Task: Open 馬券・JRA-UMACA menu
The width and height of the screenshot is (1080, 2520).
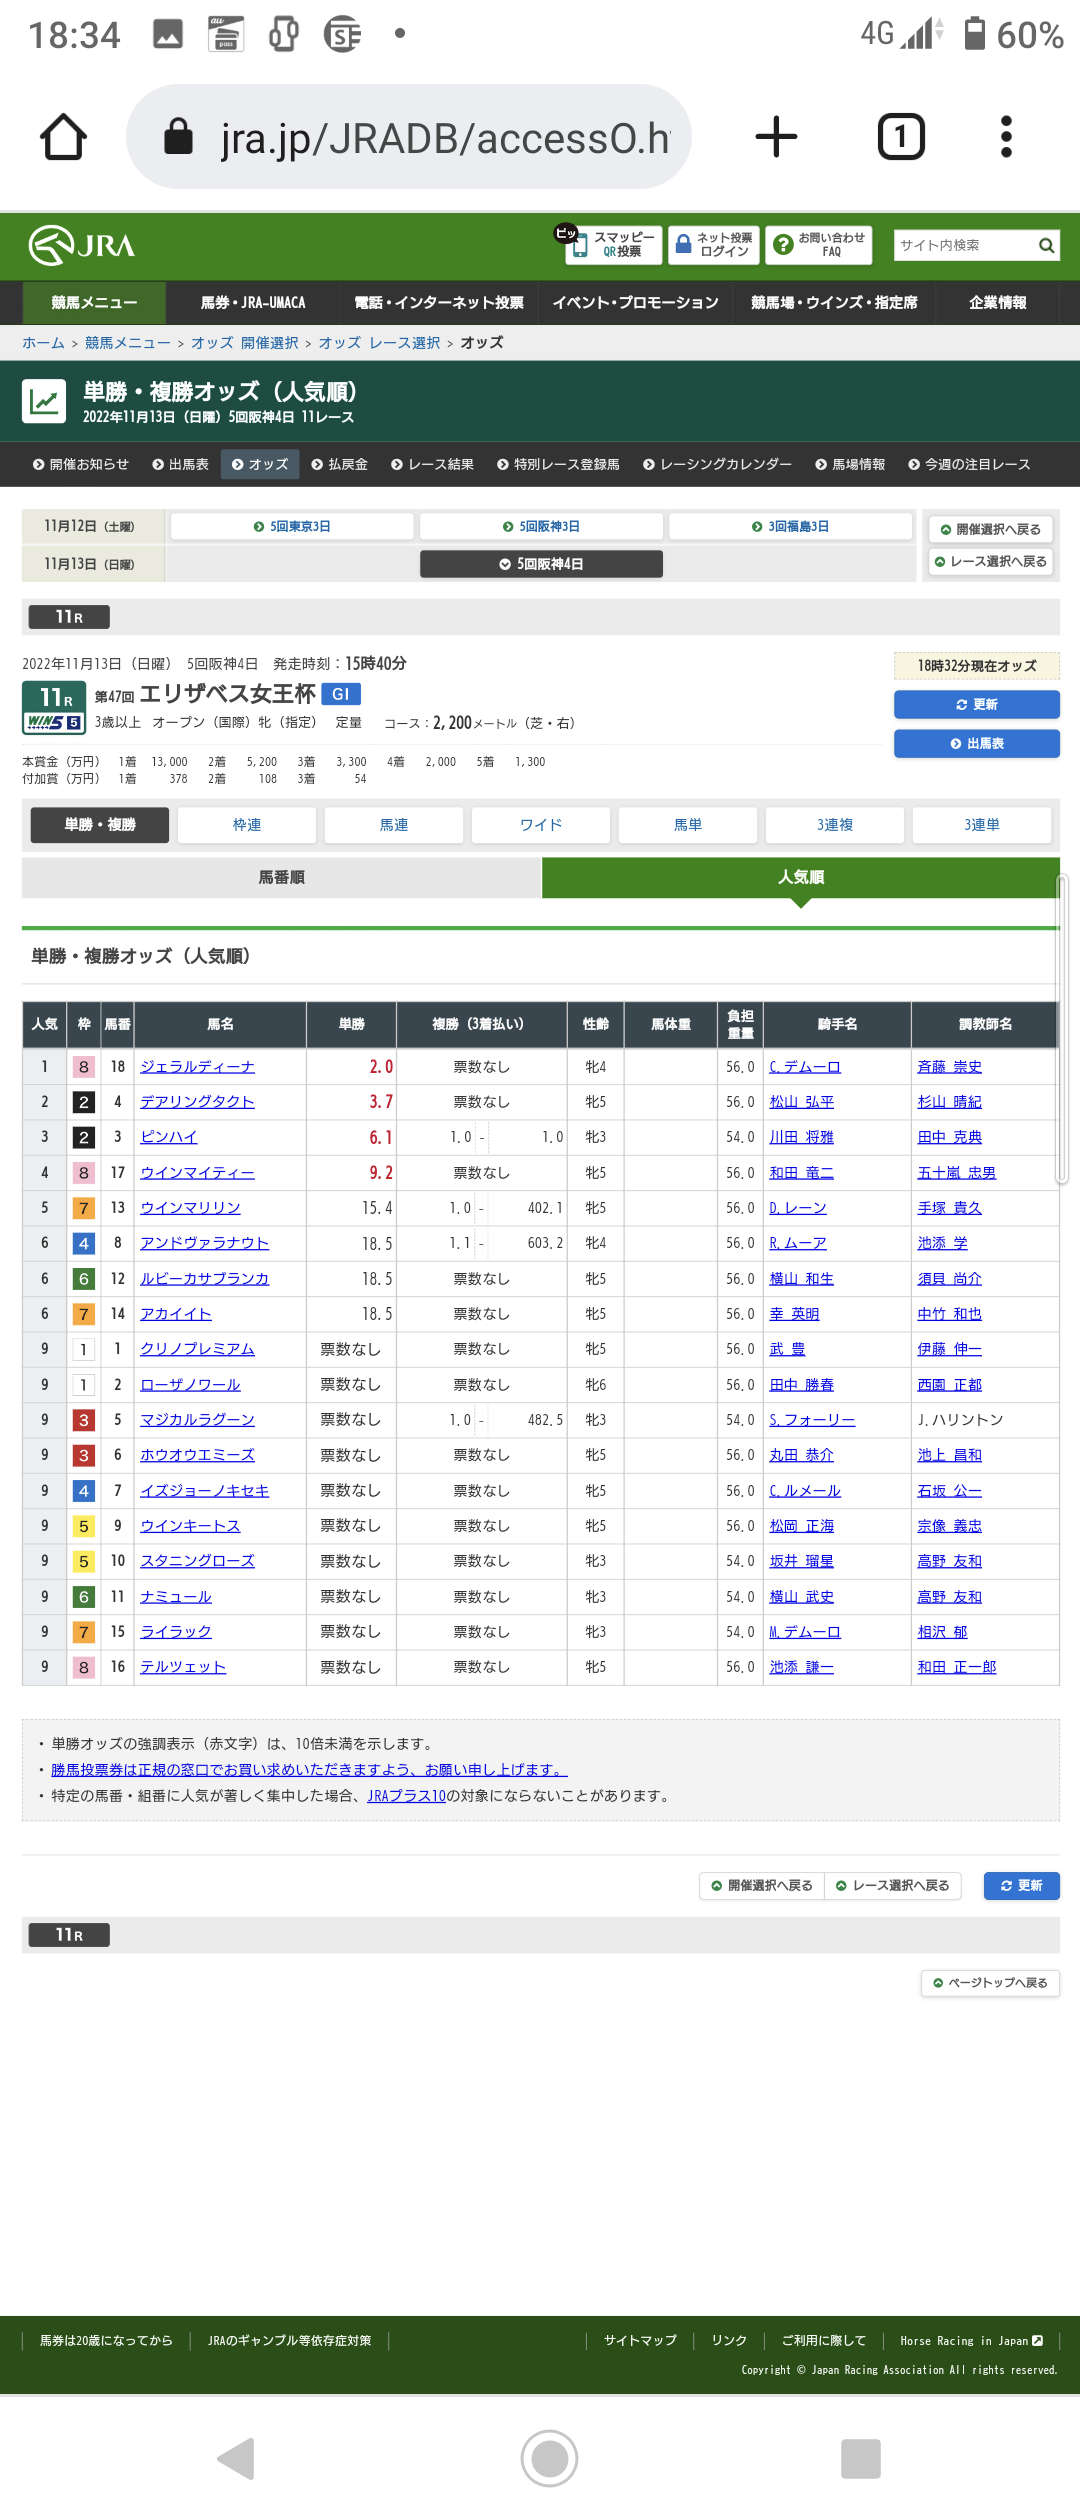Action: pos(253,303)
